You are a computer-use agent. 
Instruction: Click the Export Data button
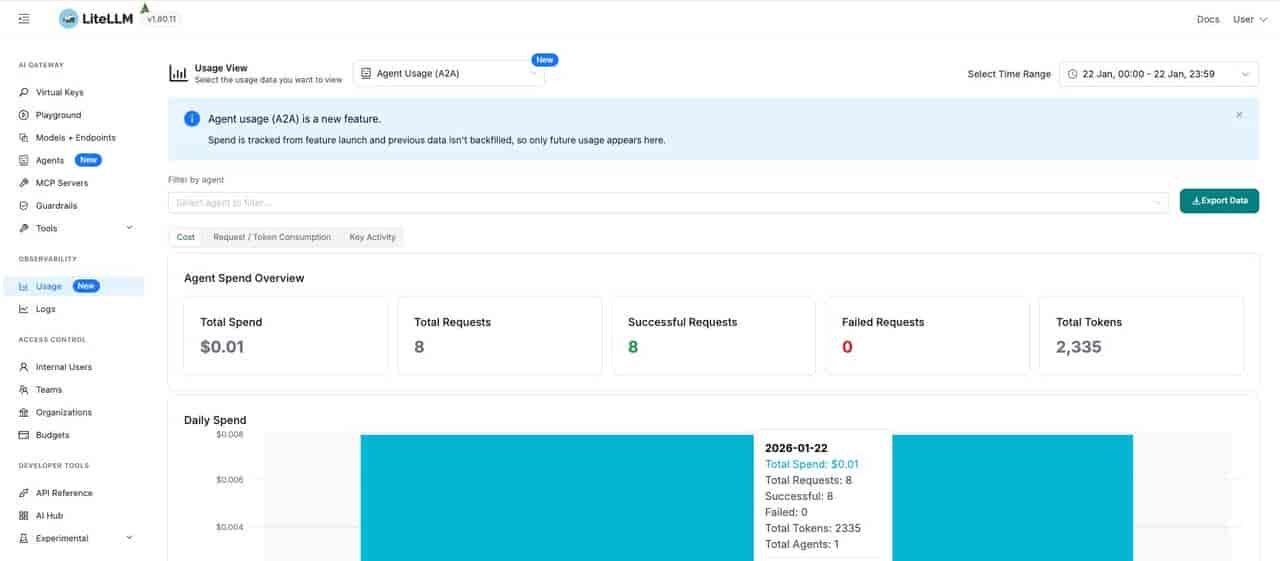pyautogui.click(x=1219, y=201)
